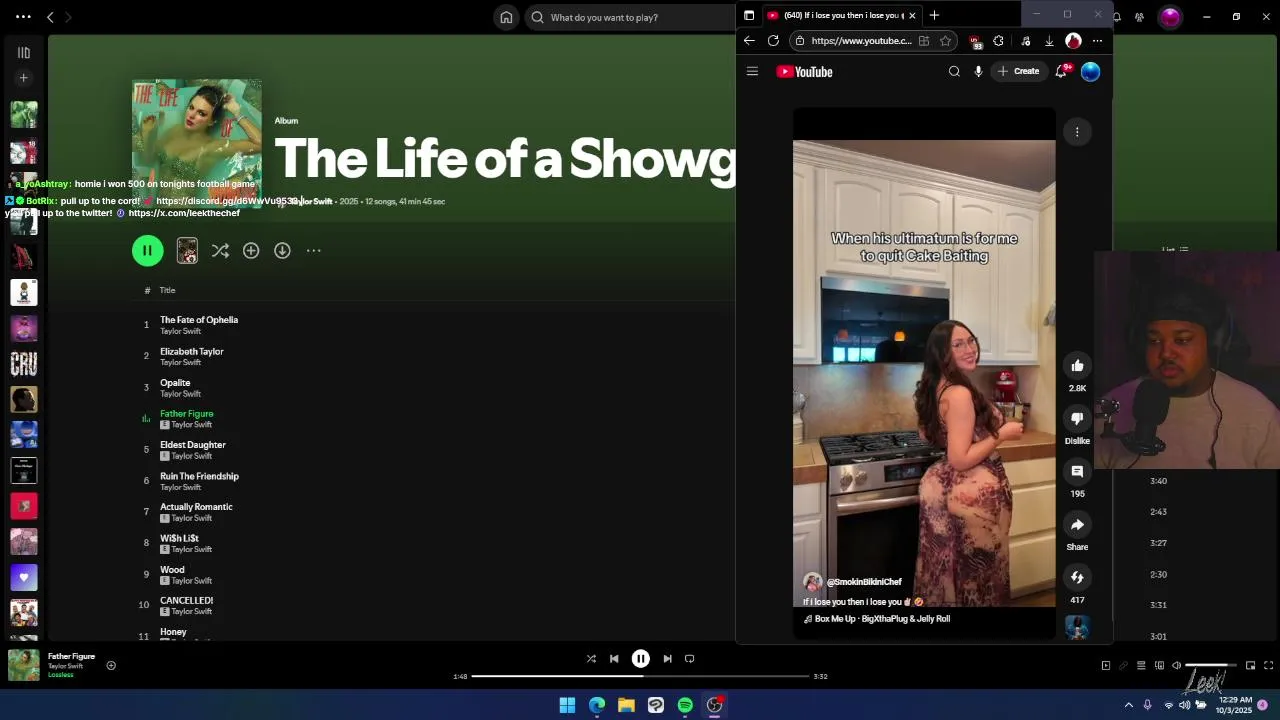Switch to the YouTube browser tab
1280x720 pixels.
(x=841, y=15)
